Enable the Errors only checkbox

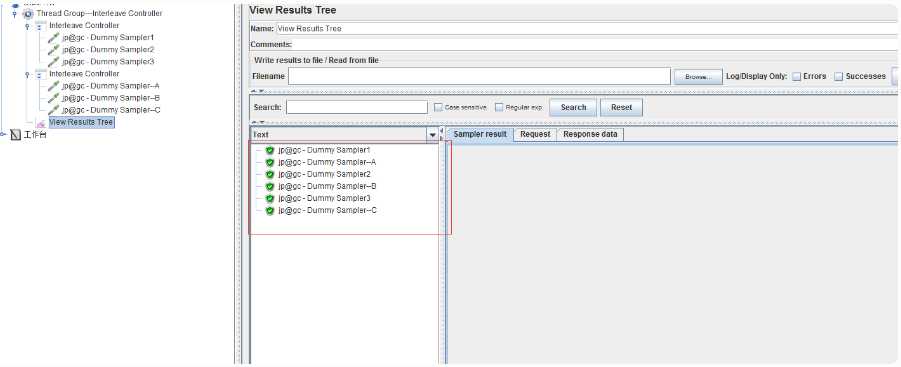point(796,76)
